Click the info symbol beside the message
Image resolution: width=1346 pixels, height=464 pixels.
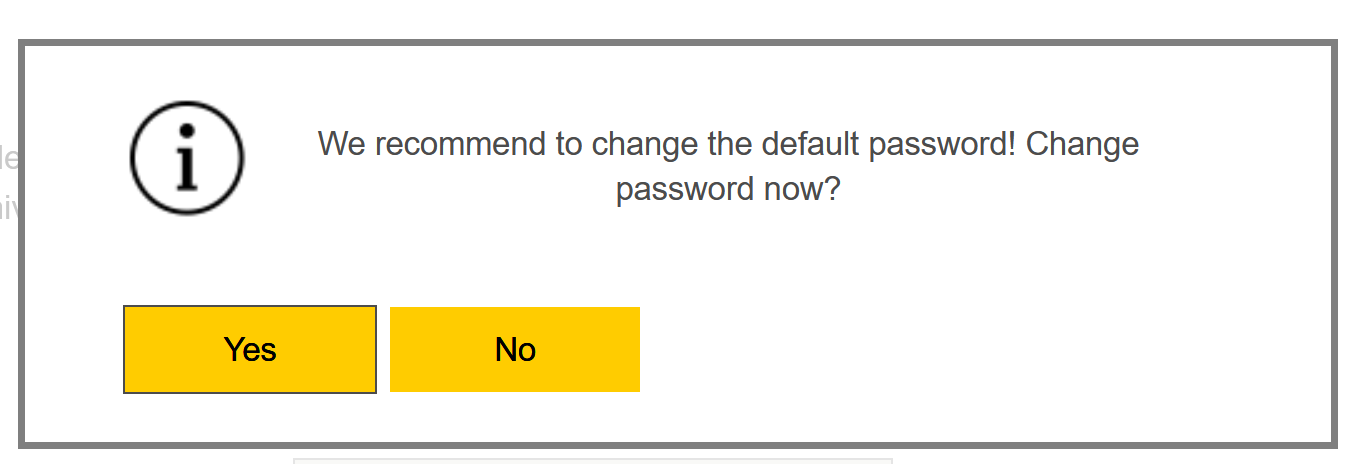click(187, 158)
